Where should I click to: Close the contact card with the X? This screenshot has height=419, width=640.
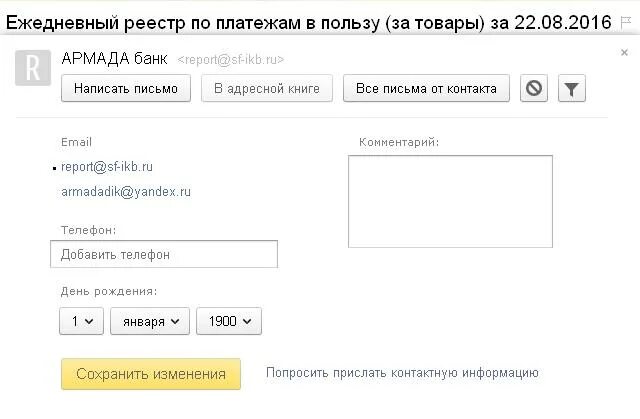pos(624,52)
